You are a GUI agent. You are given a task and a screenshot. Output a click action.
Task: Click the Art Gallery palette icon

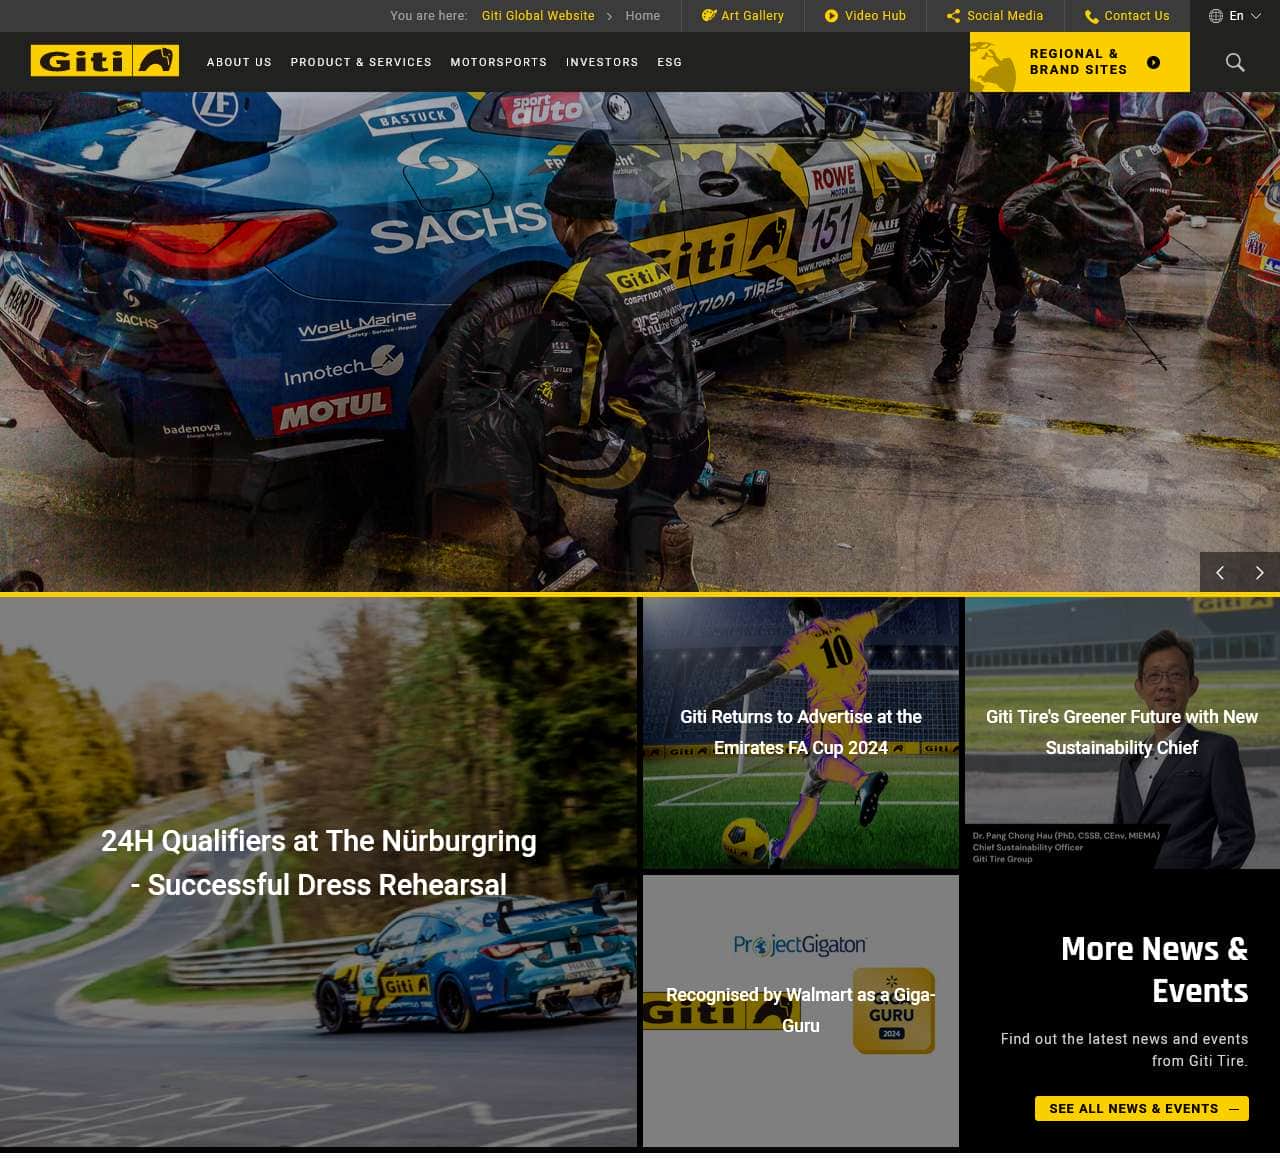point(709,16)
